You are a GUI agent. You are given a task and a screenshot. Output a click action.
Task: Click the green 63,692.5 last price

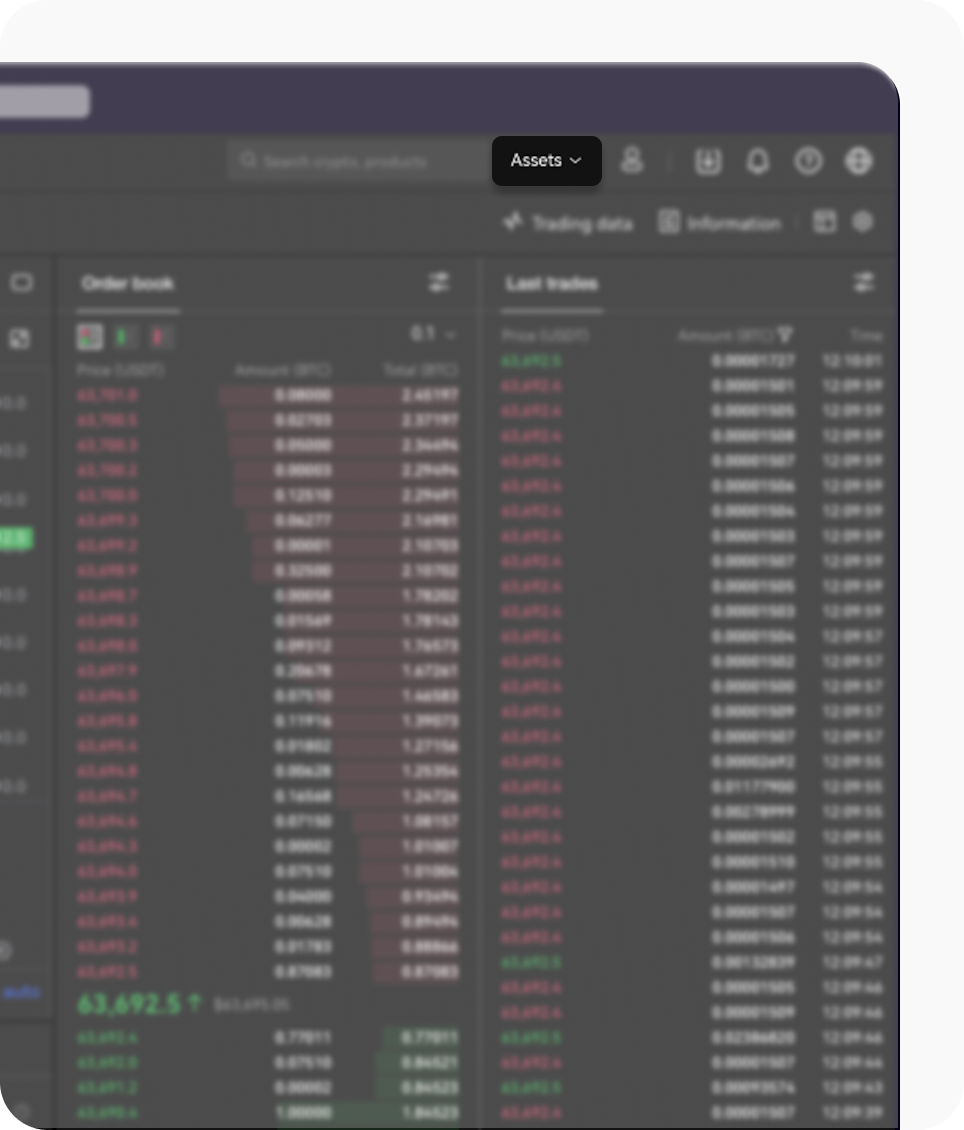[130, 1004]
